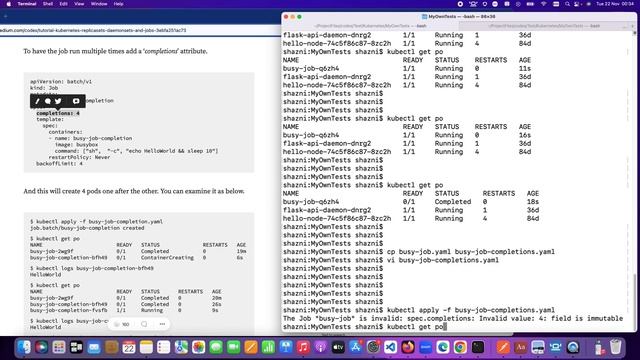Open Apple TV from the Dock
The height and width of the screenshot is (360, 640).
[x=338, y=347]
